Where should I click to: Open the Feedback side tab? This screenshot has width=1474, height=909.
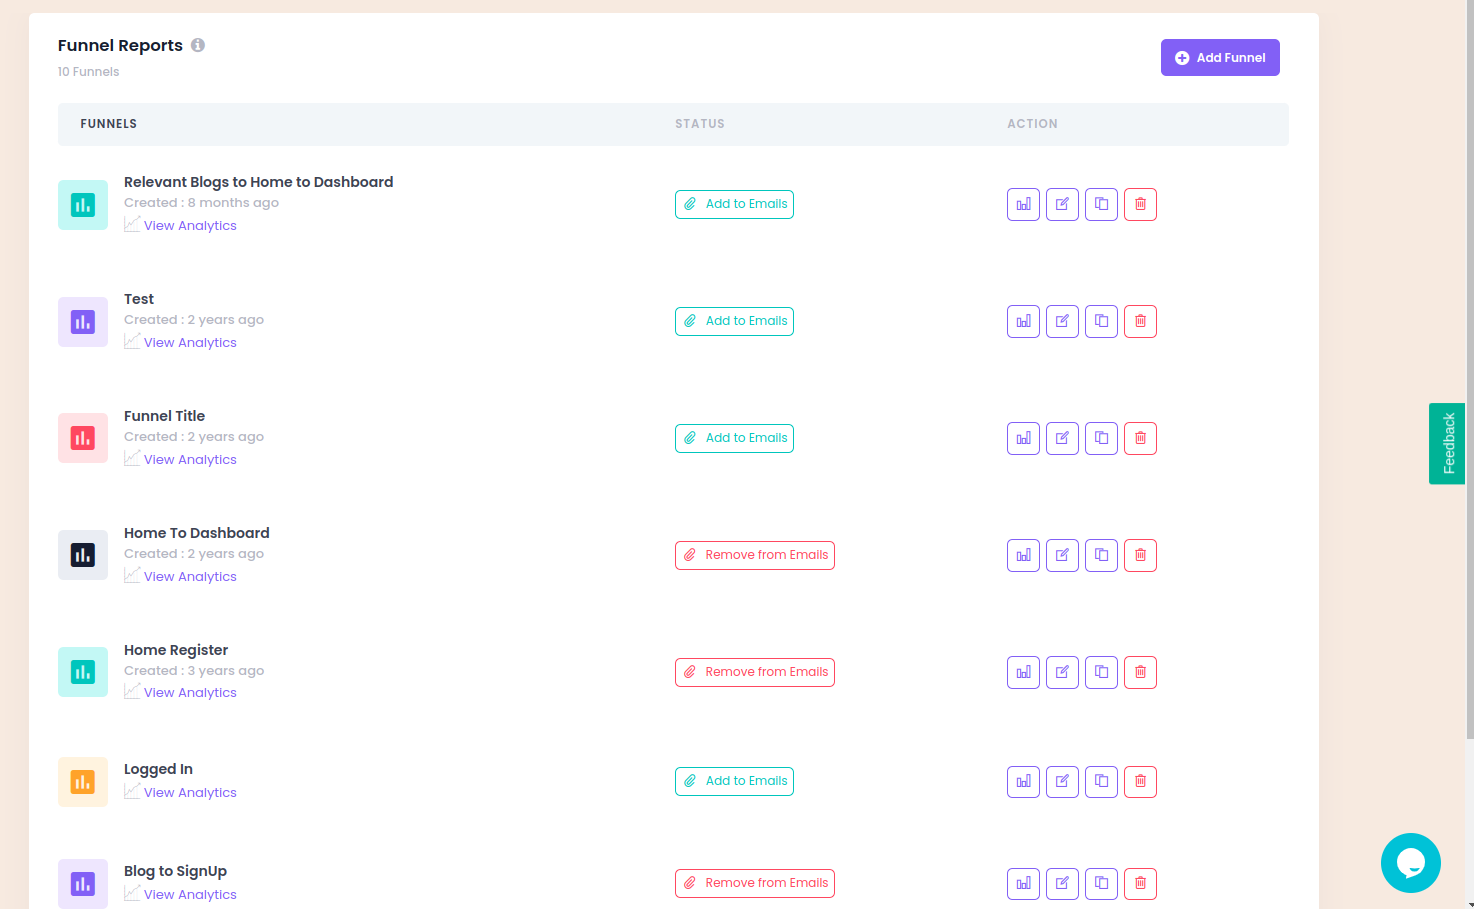coord(1447,443)
